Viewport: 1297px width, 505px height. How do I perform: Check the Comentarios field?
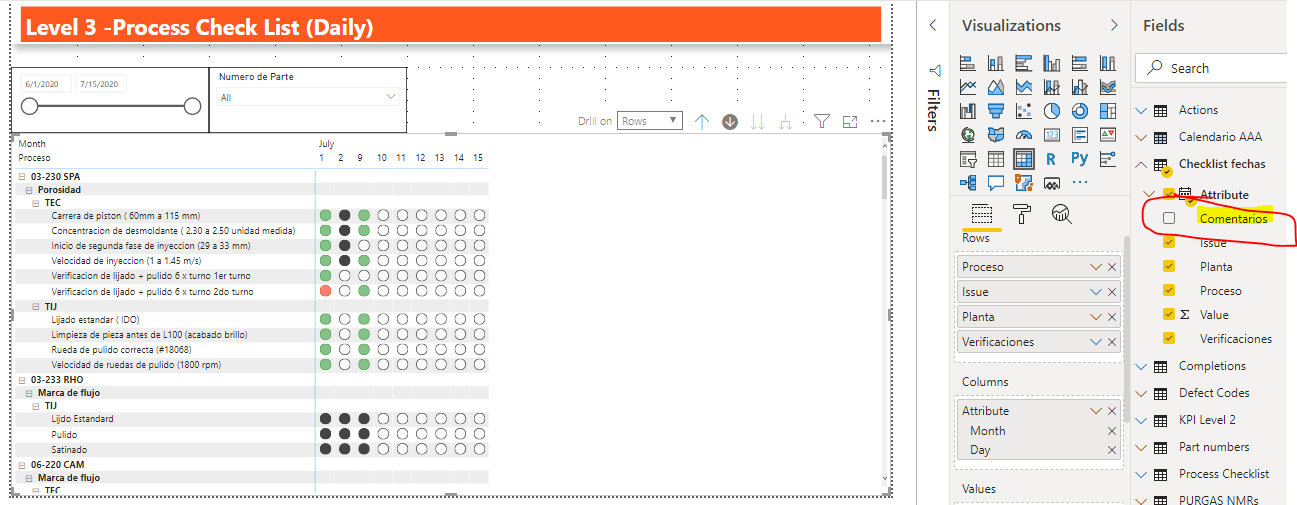click(1169, 218)
